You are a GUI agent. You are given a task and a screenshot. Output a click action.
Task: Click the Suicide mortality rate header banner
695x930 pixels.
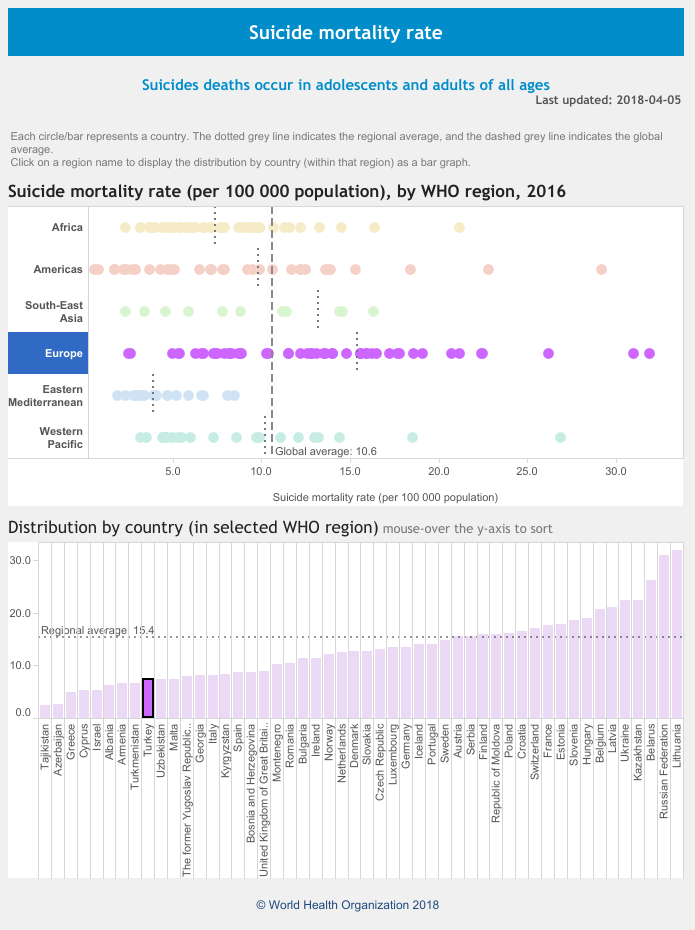point(345,33)
